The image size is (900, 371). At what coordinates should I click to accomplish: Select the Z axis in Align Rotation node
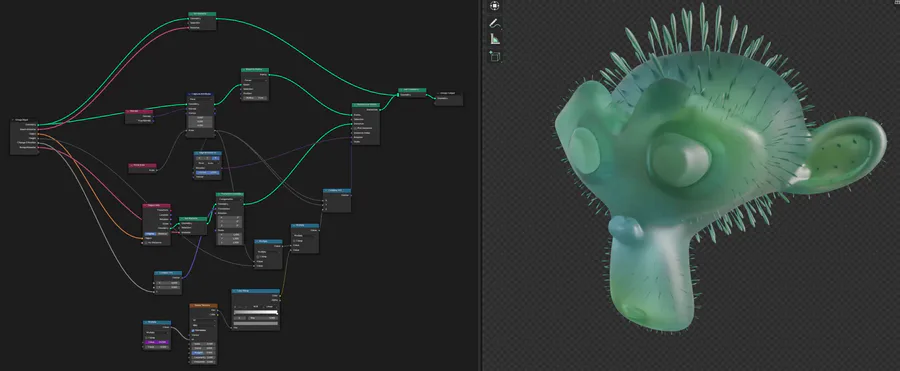215,159
